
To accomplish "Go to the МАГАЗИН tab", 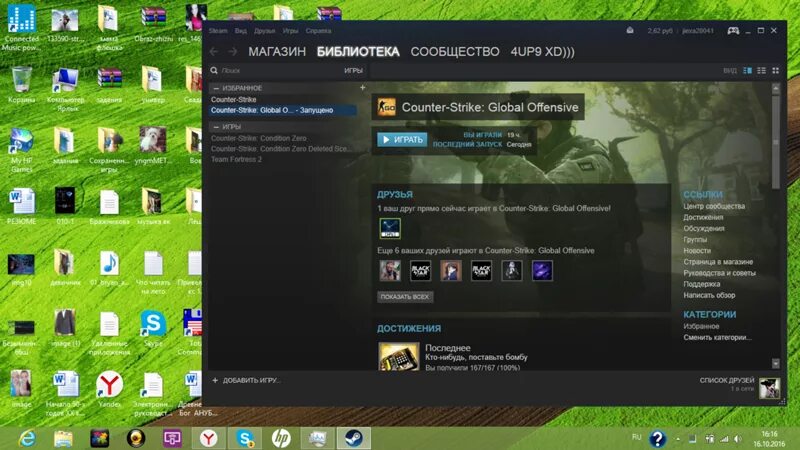I will (277, 52).
